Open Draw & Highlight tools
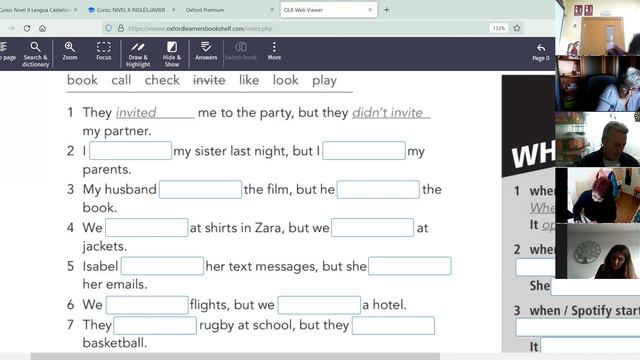 click(138, 53)
